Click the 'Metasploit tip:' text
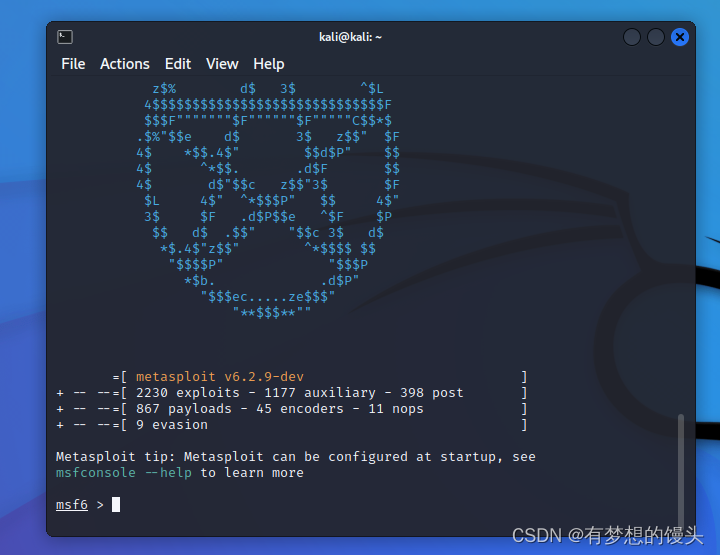 tap(116, 457)
